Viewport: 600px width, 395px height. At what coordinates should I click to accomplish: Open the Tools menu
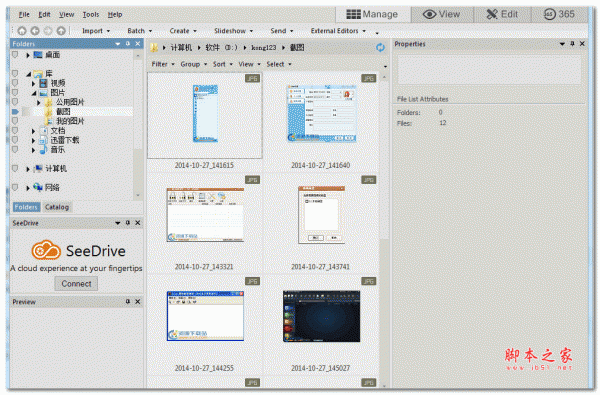pos(91,15)
